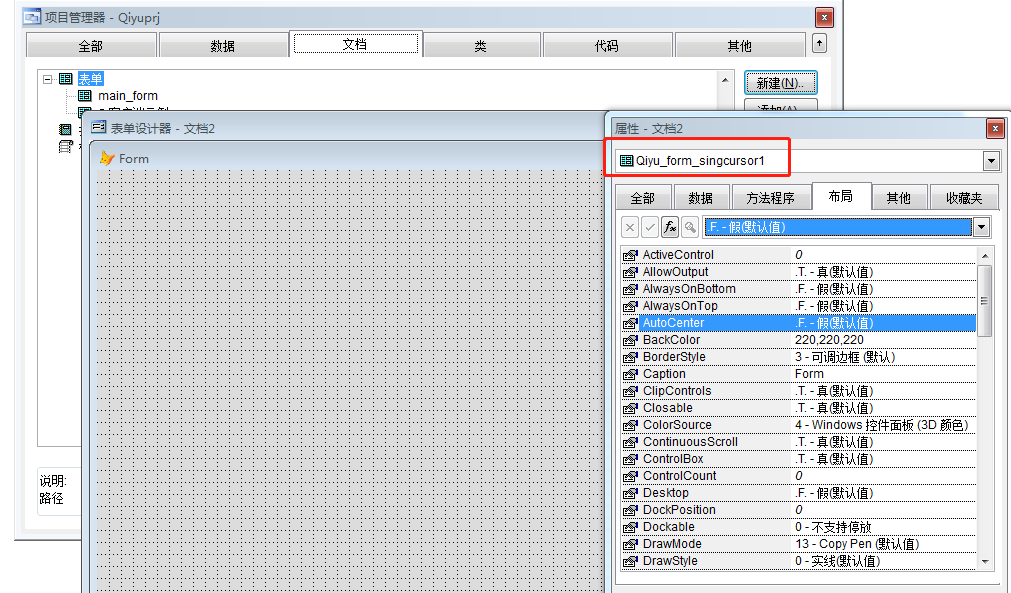Click the 表单 node icon in tree
This screenshot has width=1011, height=593.
[x=65, y=79]
